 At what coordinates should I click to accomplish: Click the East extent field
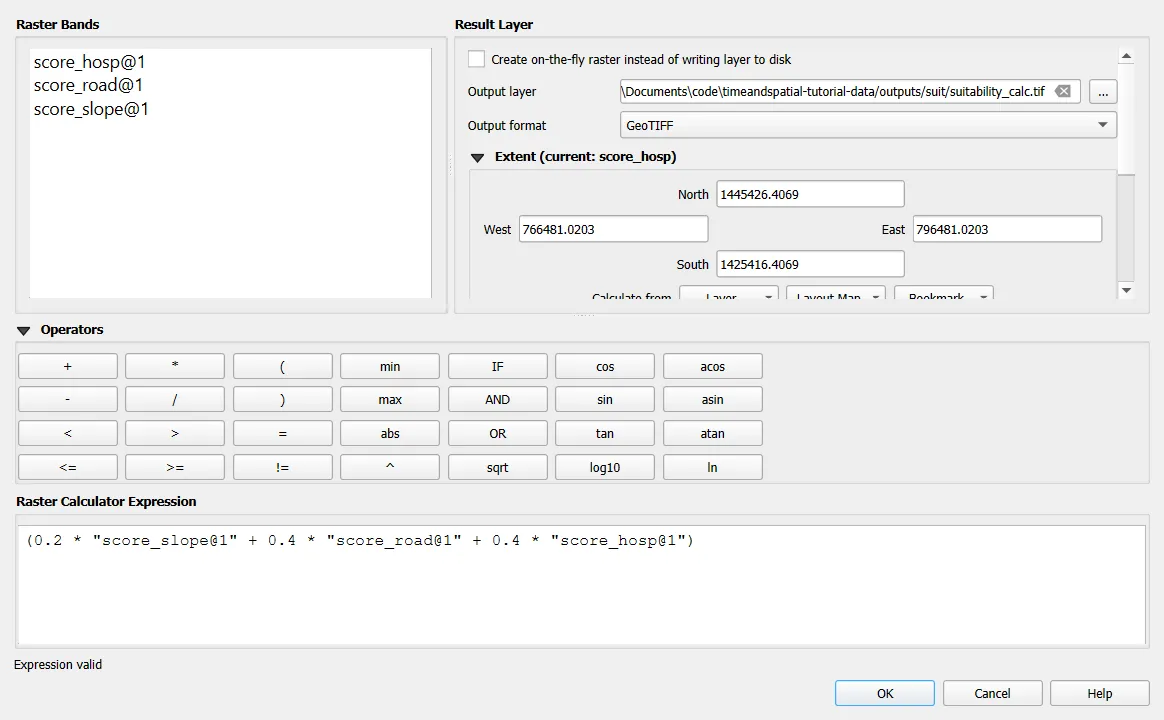[x=1007, y=229]
